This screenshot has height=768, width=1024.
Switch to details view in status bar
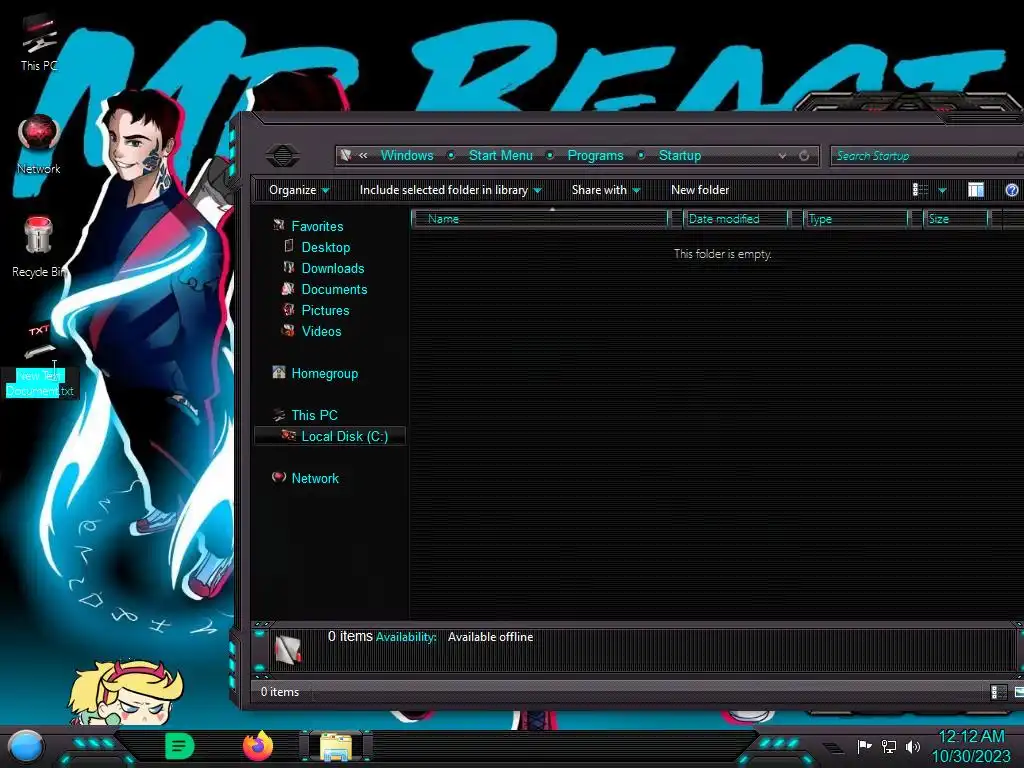pyautogui.click(x=998, y=692)
